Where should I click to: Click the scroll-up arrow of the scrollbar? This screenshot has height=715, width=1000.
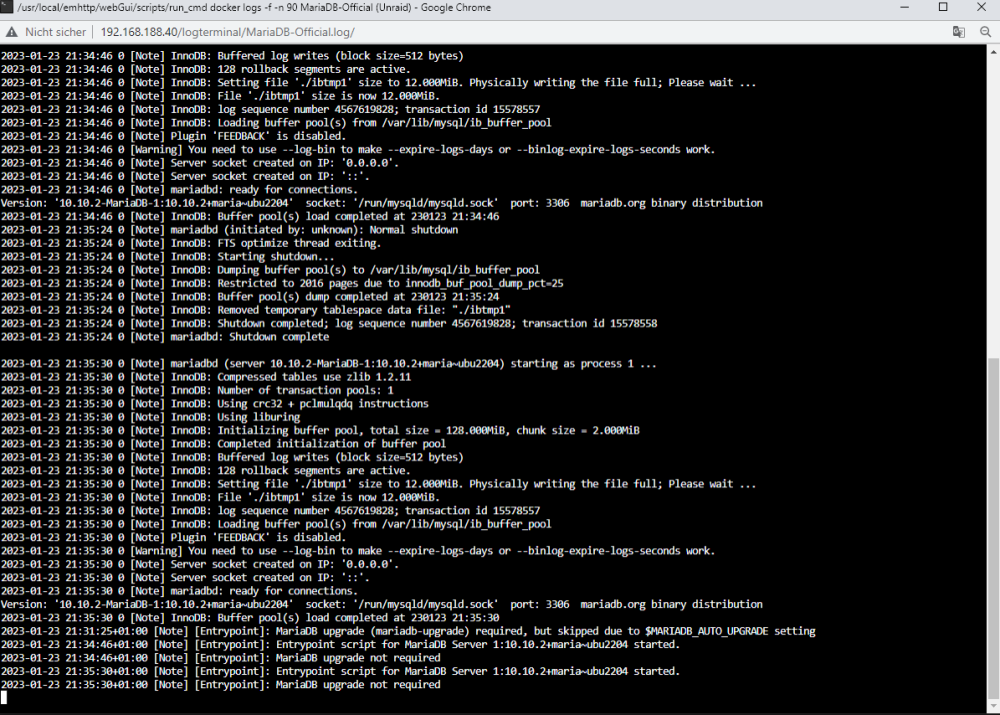[x=994, y=51]
